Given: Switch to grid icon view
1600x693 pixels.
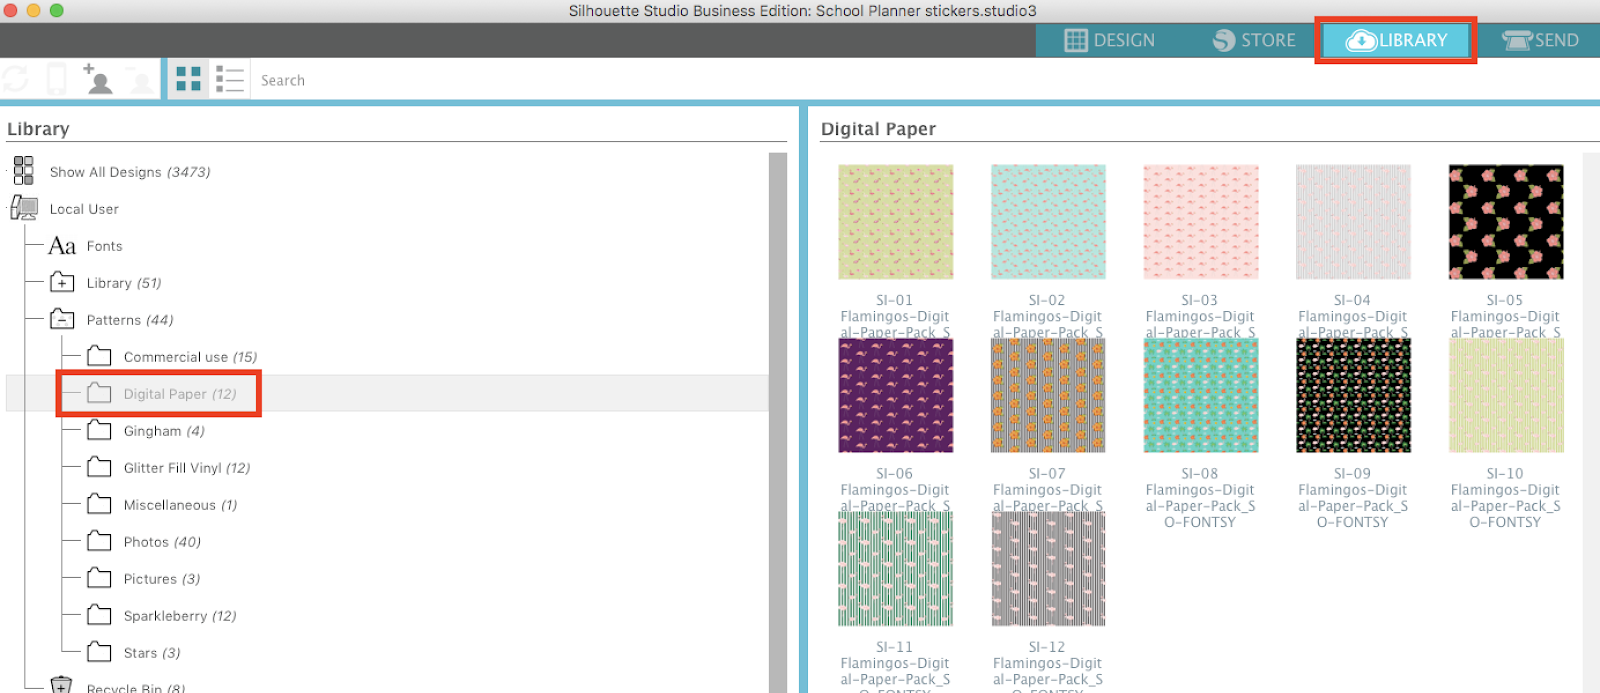Looking at the screenshot, I should [x=188, y=79].
